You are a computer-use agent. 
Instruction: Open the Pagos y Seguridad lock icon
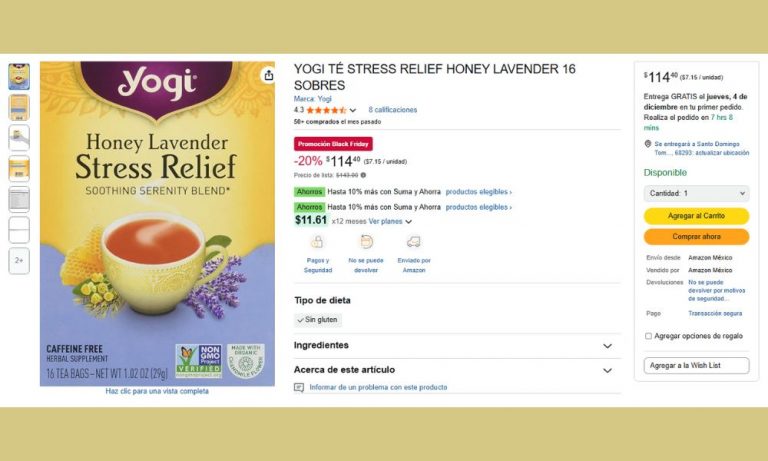point(317,242)
